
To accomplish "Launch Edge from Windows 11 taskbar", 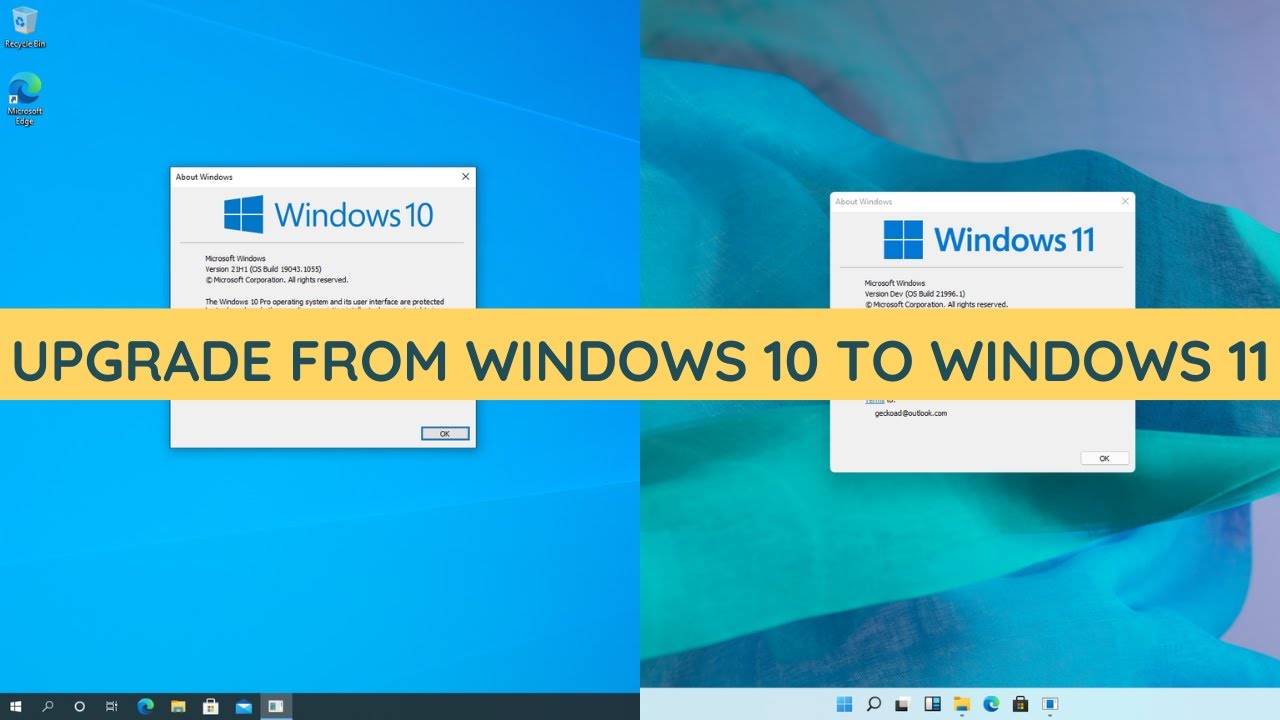I will pos(991,704).
